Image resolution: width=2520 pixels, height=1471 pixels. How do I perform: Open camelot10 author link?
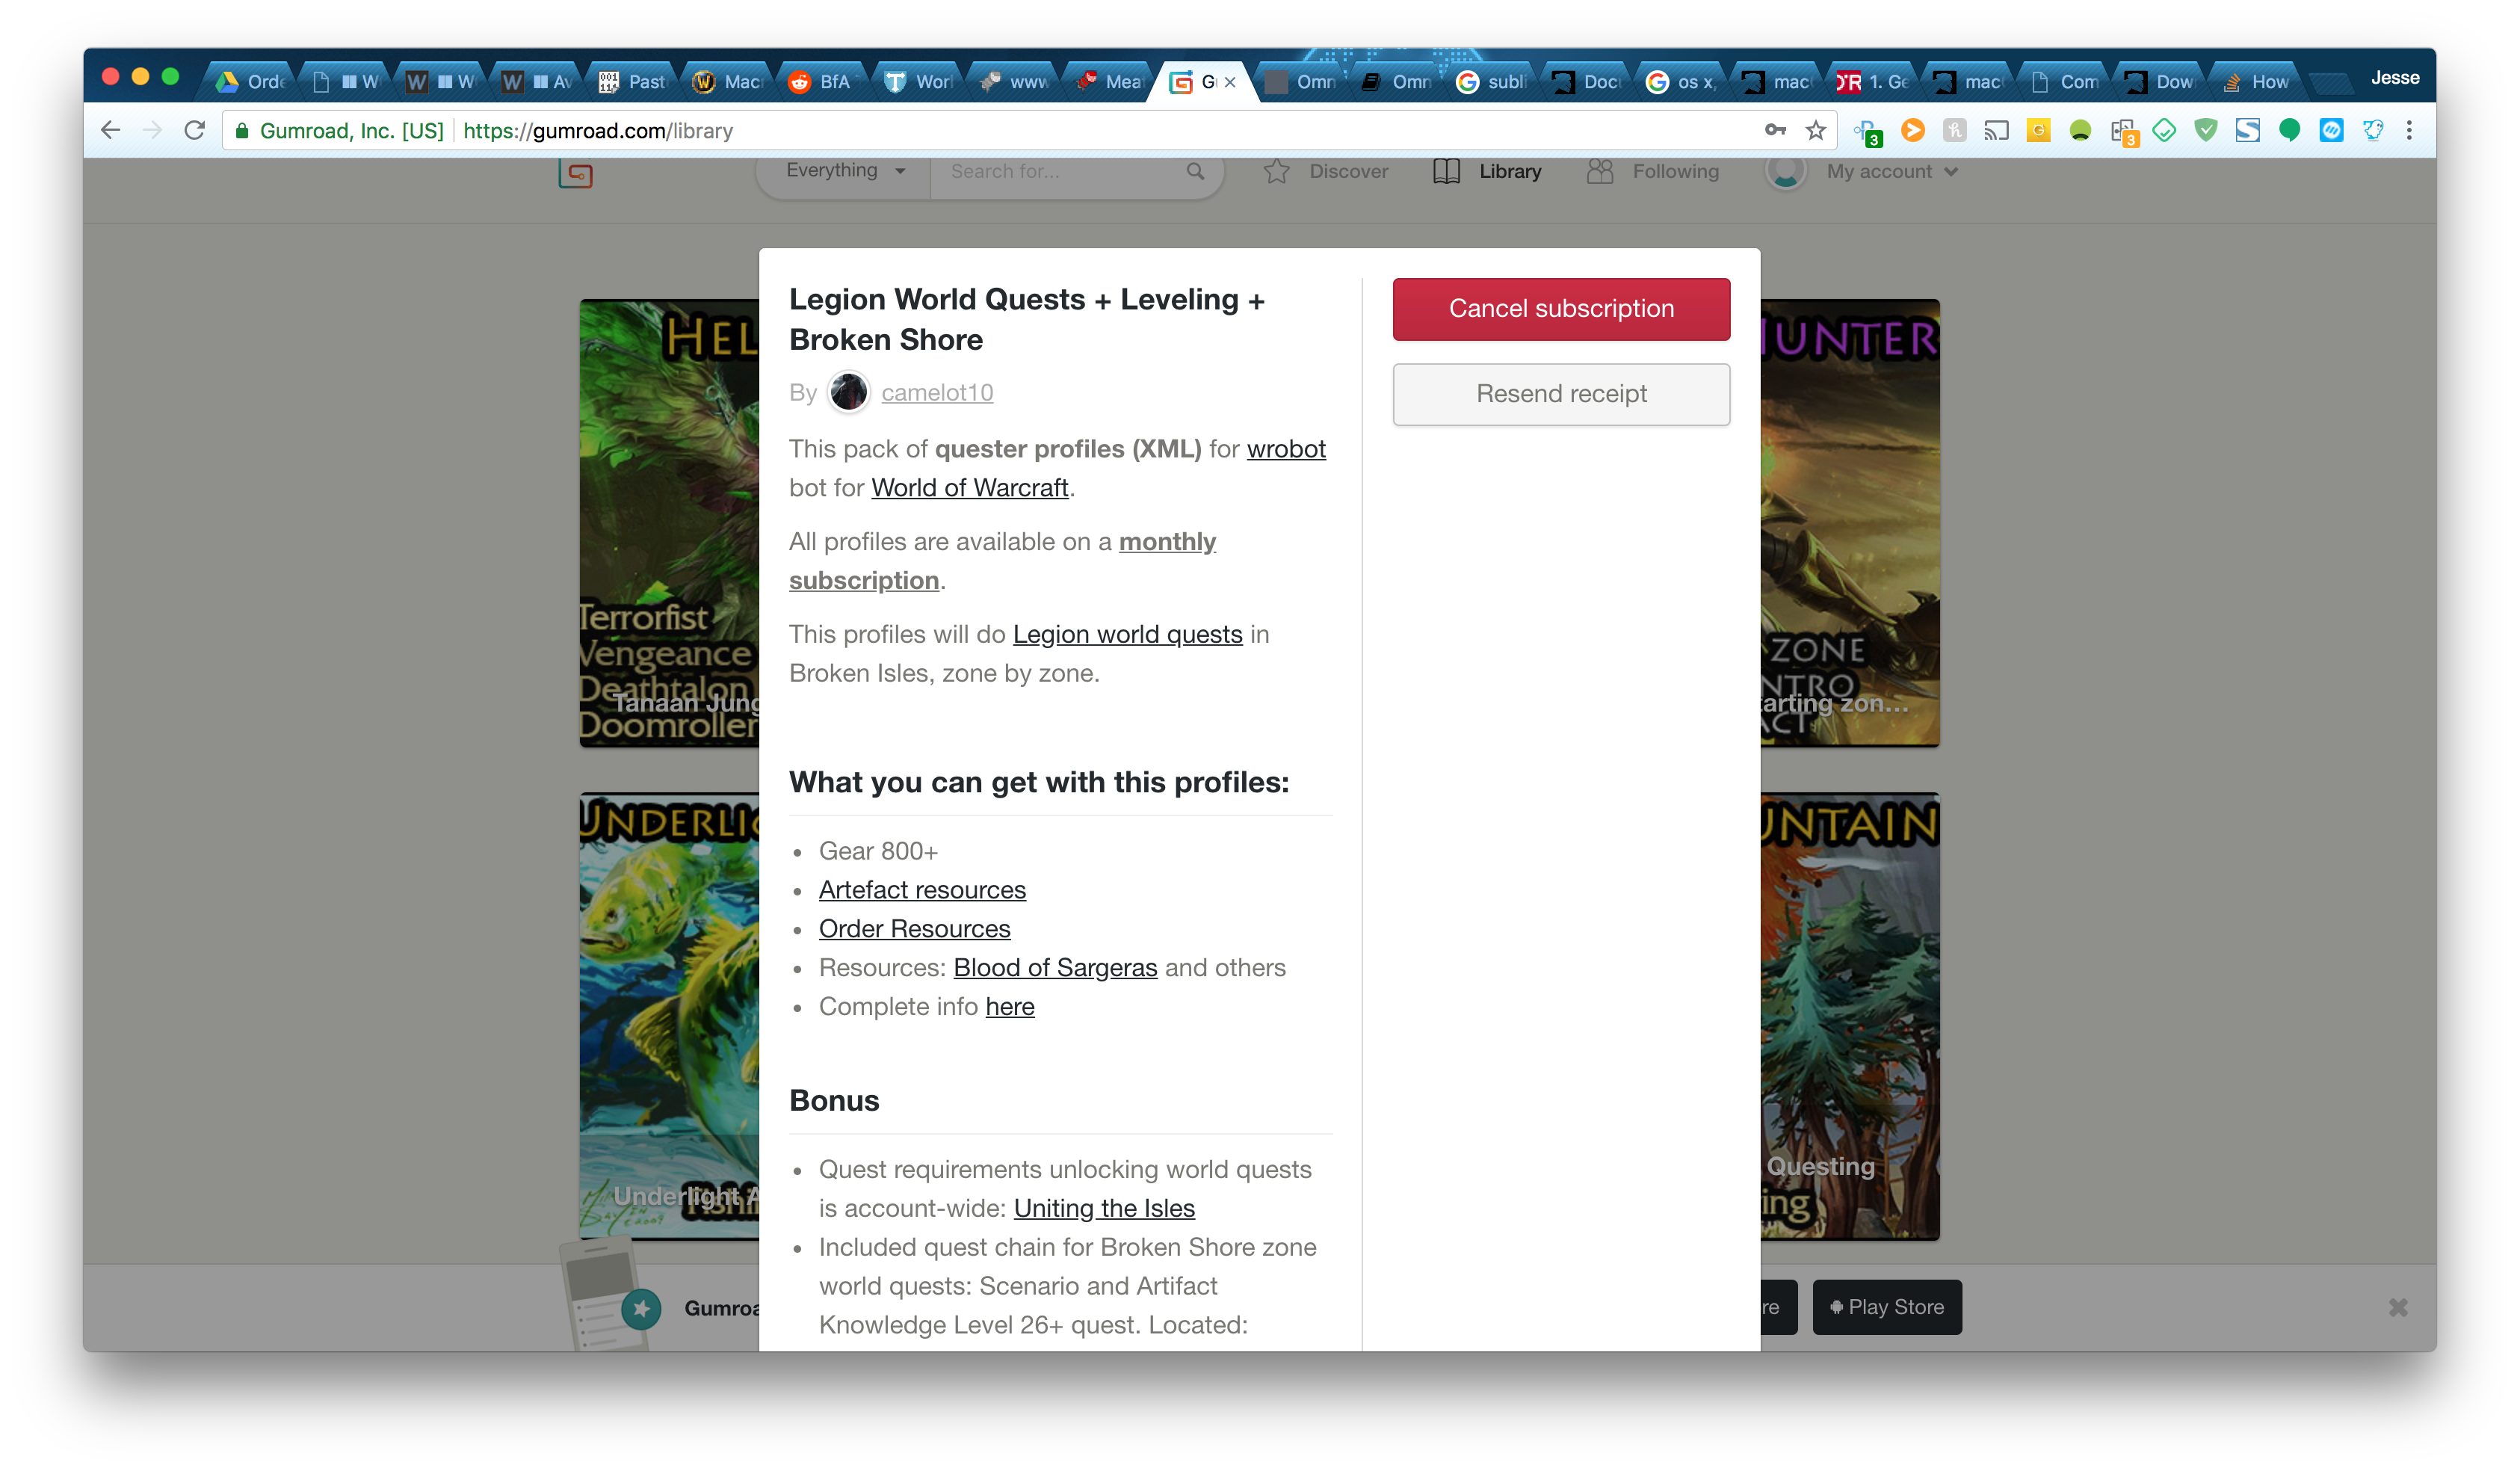click(x=937, y=392)
